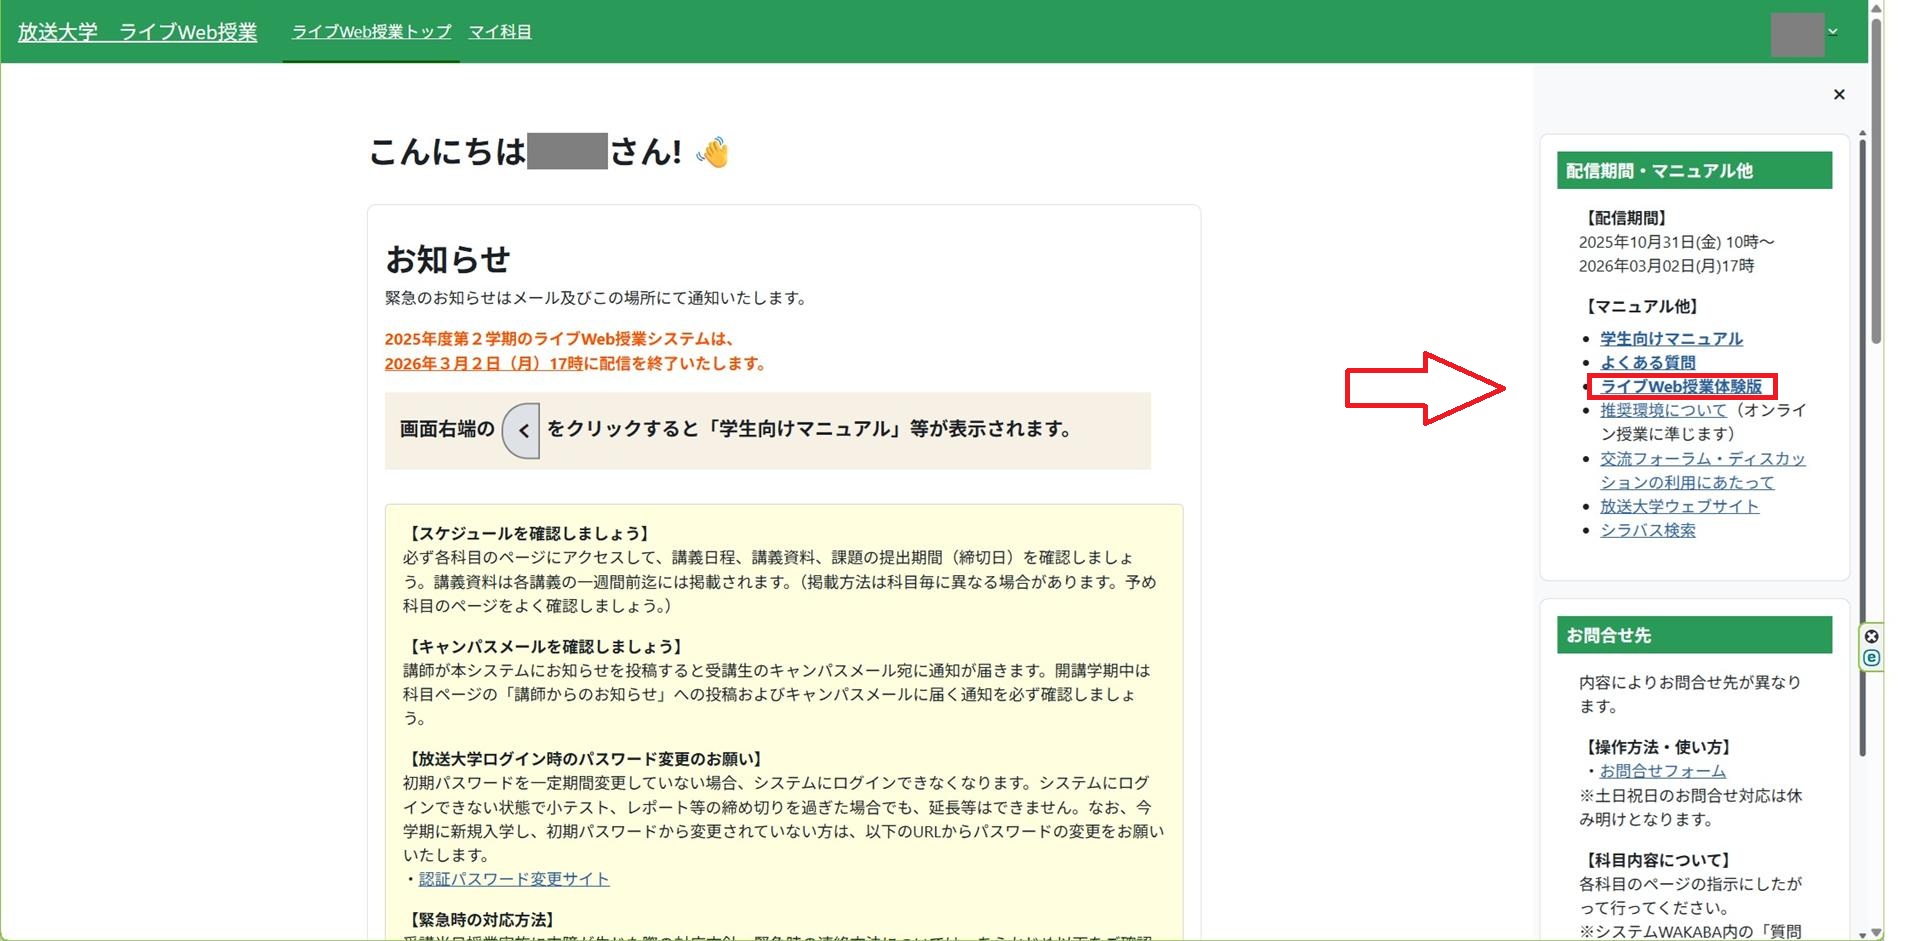1920x941 pixels.
Task: Click the black circled-X icon at right edge
Action: [1871, 636]
